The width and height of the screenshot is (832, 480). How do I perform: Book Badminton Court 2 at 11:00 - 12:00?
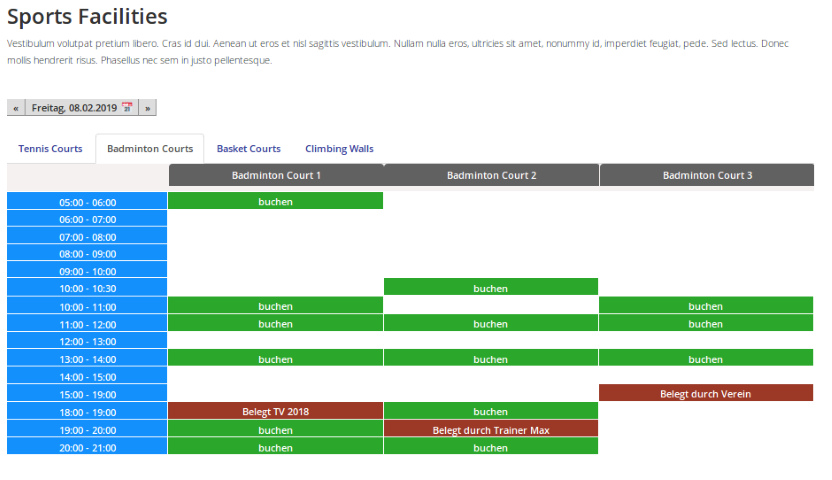(x=490, y=324)
